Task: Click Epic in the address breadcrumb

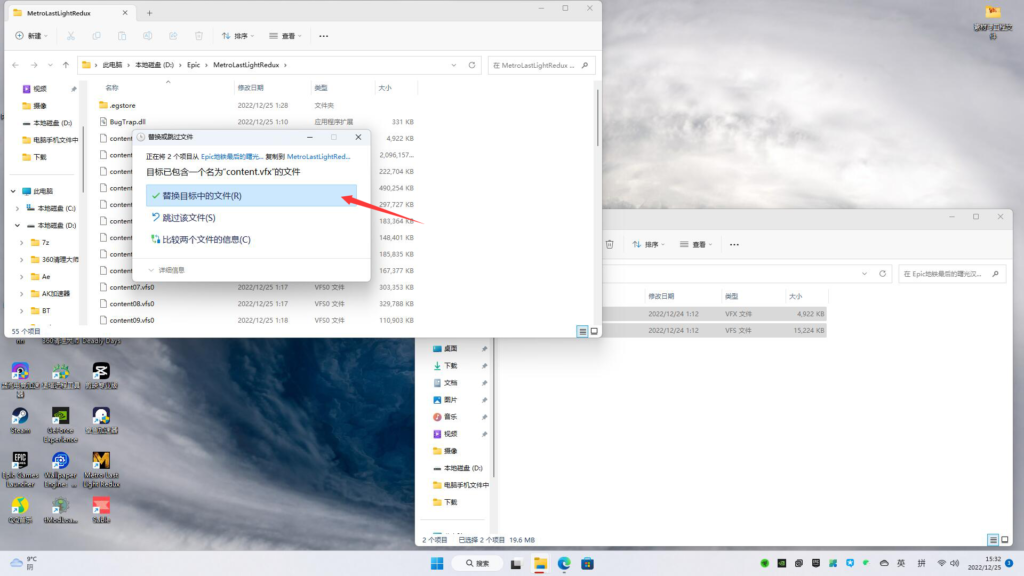Action: [x=193, y=65]
